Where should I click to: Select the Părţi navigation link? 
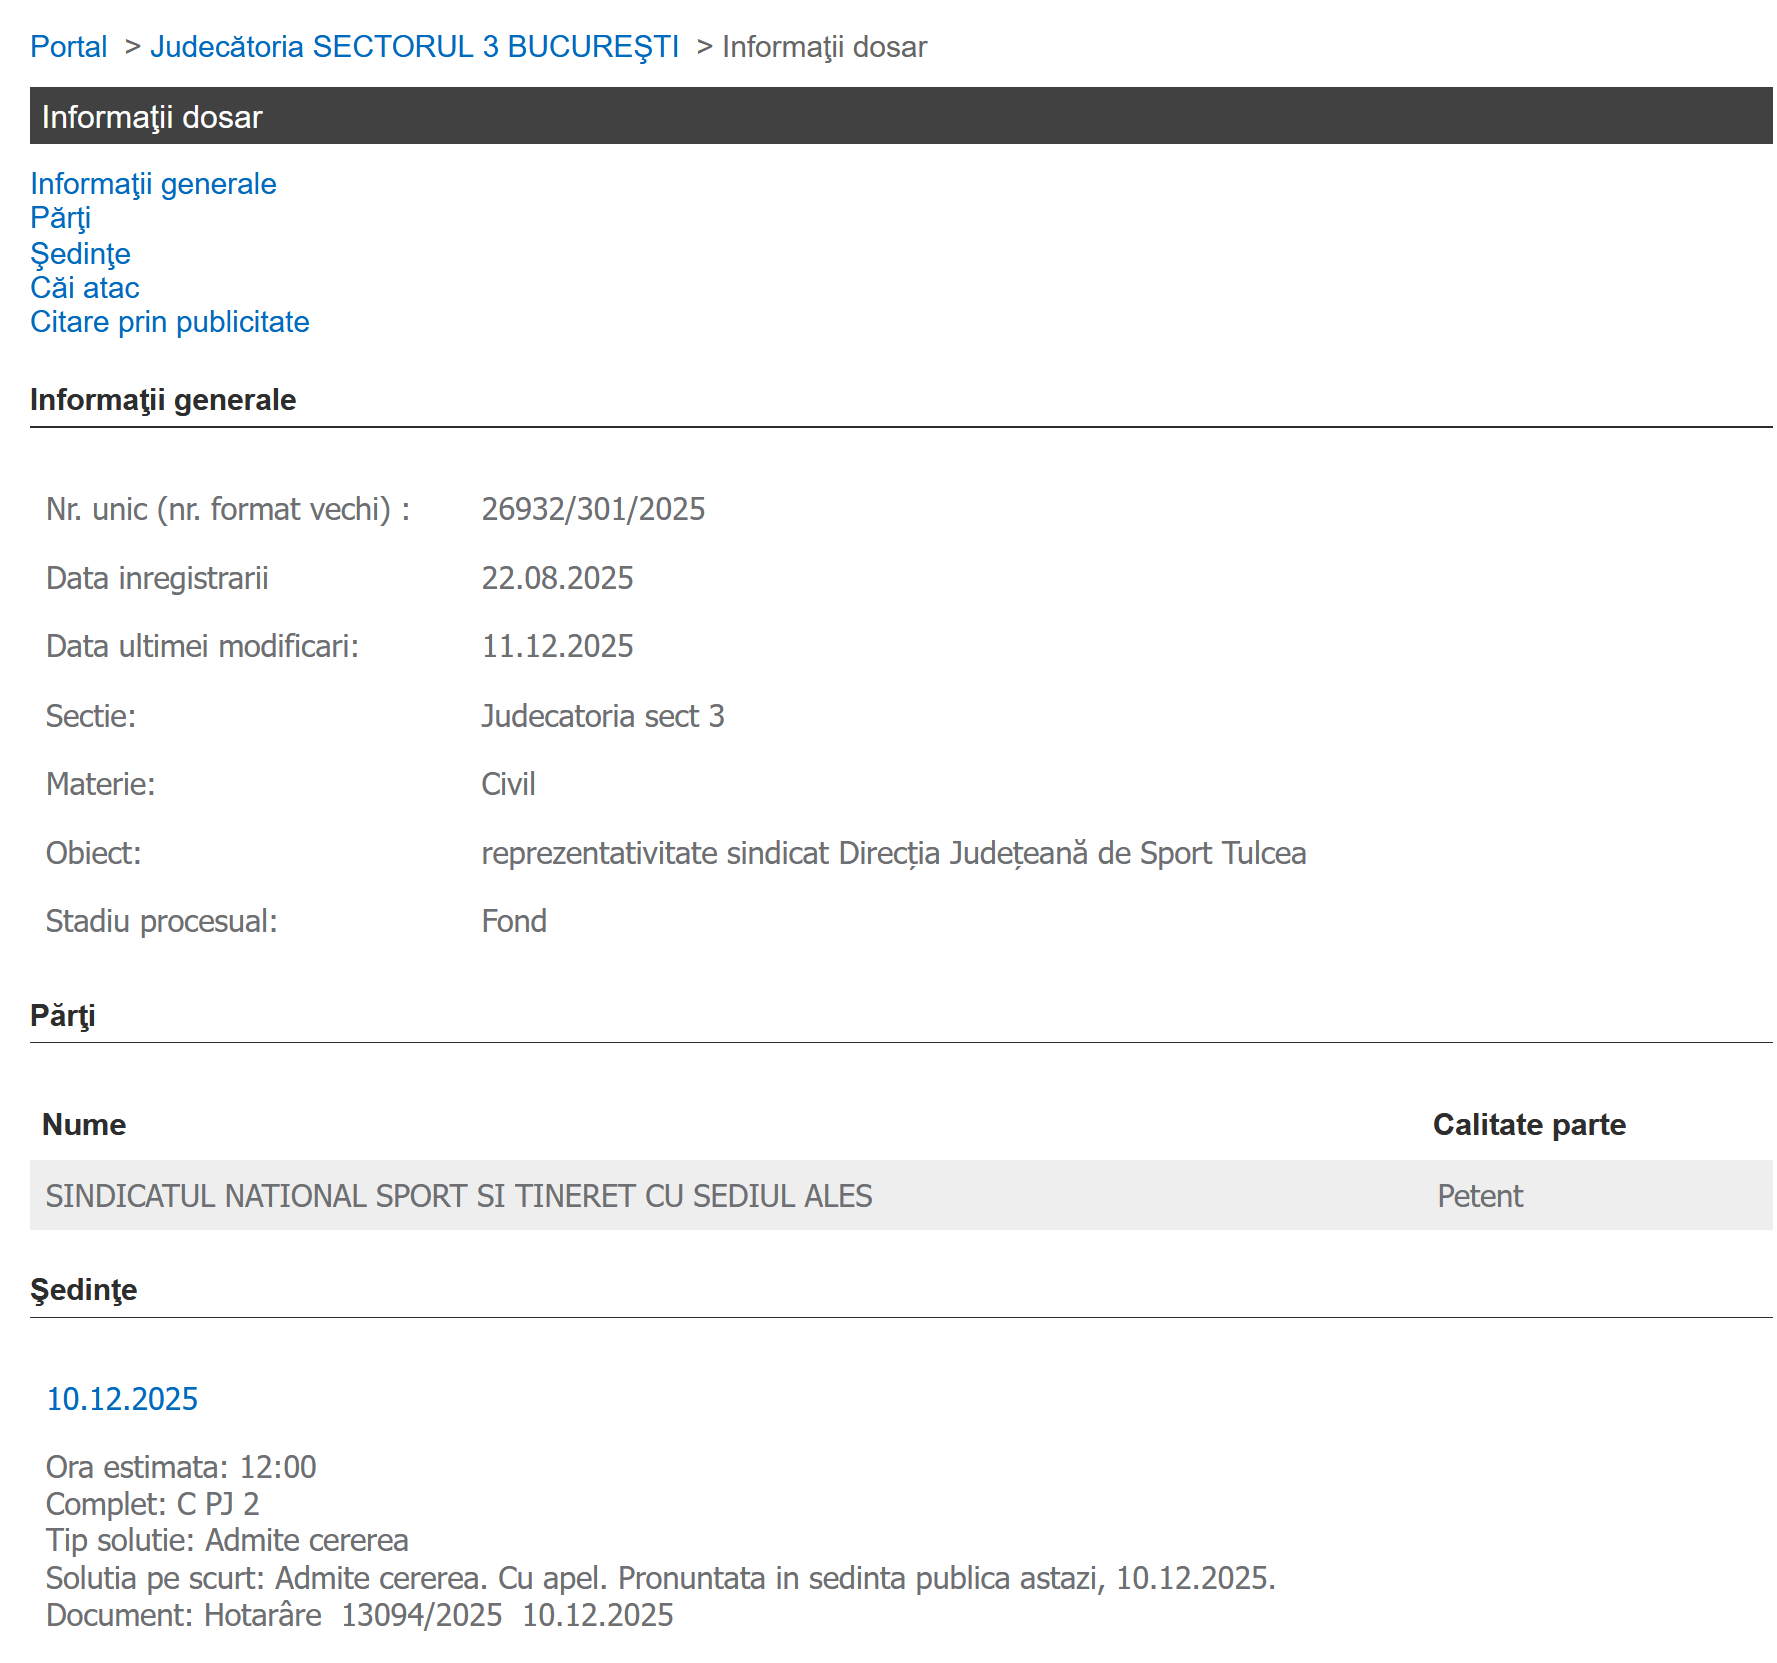point(60,218)
